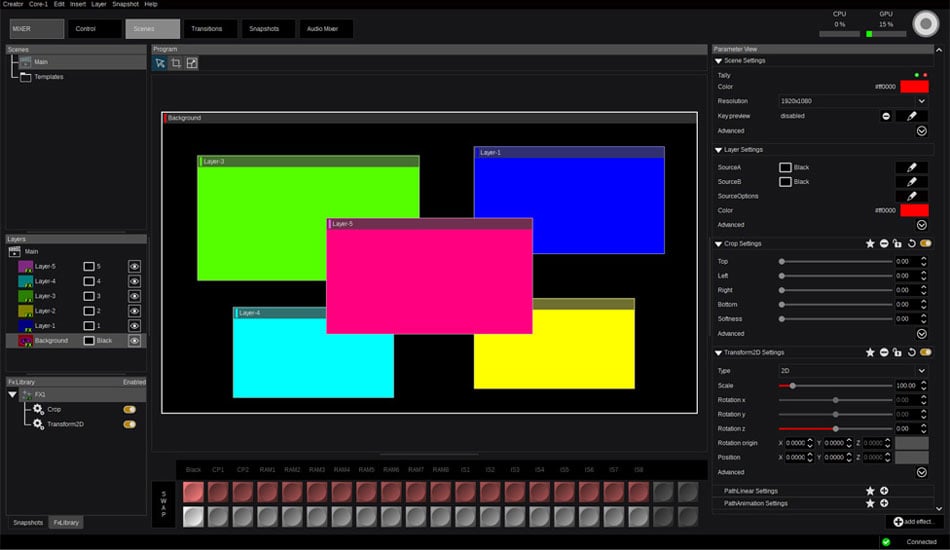Image resolution: width=950 pixels, height=550 pixels.
Task: Hide Layer-5 with its eye icon
Action: click(x=135, y=267)
